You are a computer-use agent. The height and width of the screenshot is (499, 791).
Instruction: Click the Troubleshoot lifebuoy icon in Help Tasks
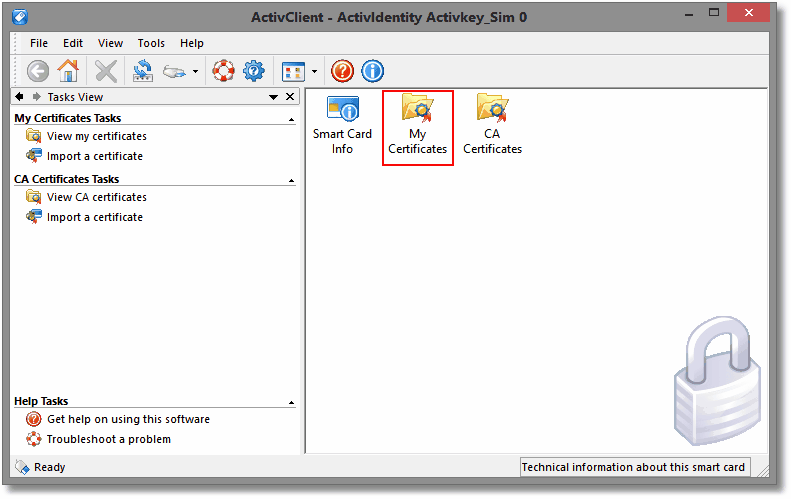point(34,439)
